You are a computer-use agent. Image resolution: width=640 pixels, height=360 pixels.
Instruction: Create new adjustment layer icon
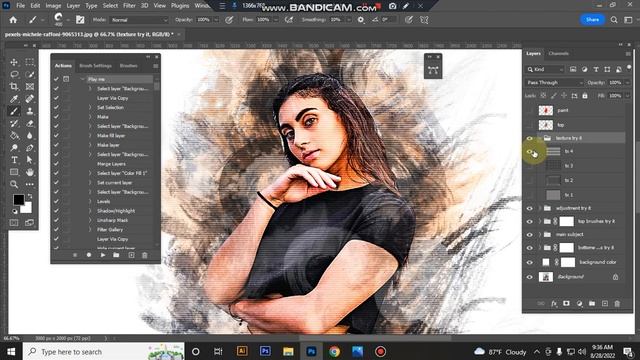coord(579,304)
